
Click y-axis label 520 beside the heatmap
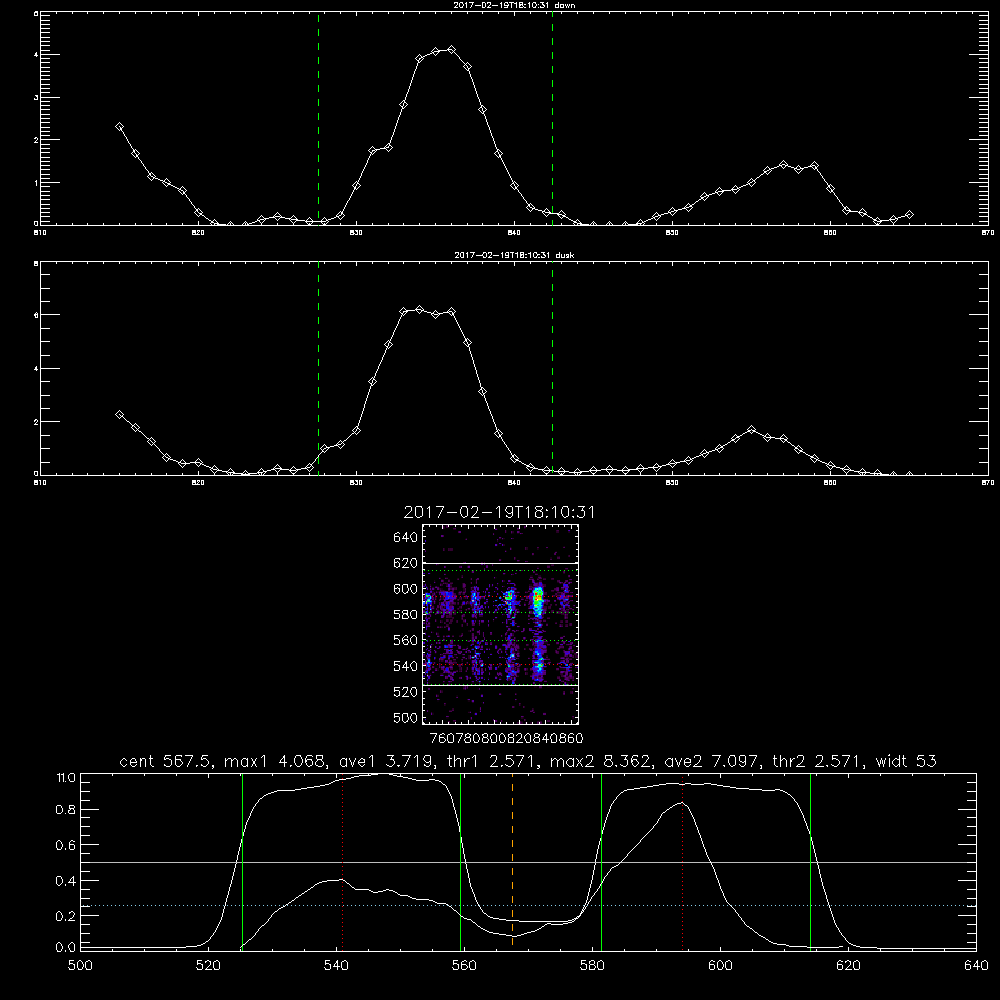[406, 692]
